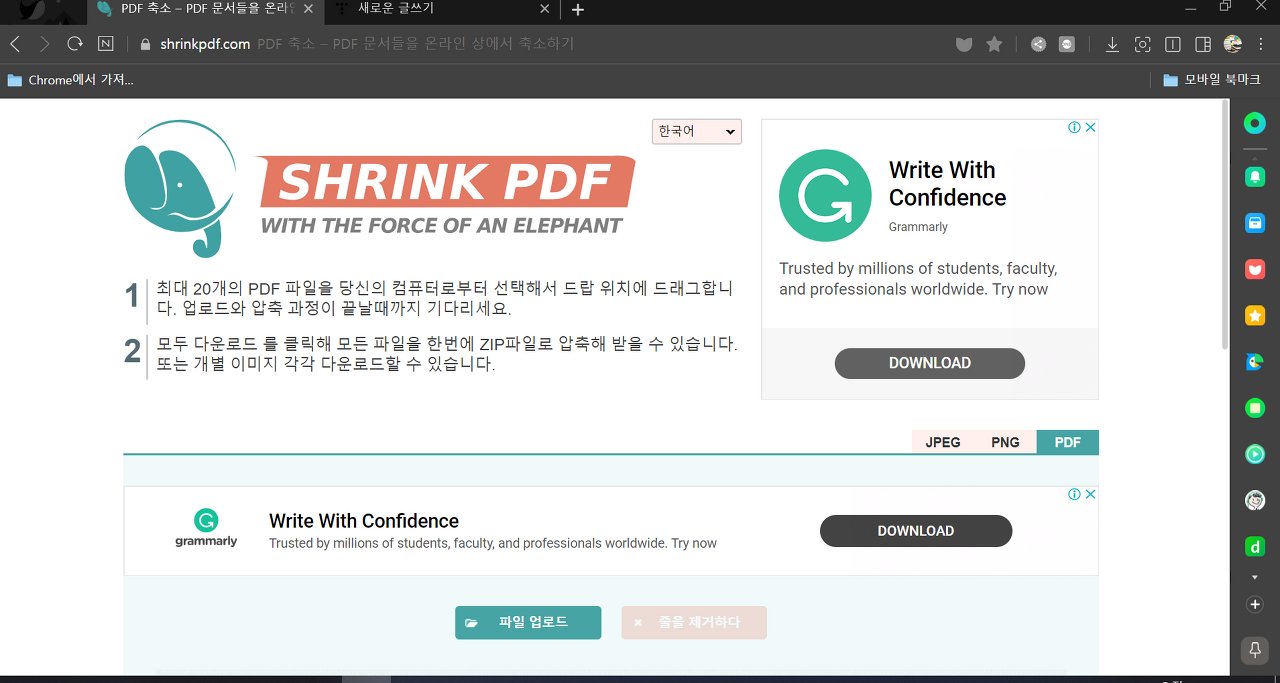Open the green play button sidebar icon

[1254, 454]
